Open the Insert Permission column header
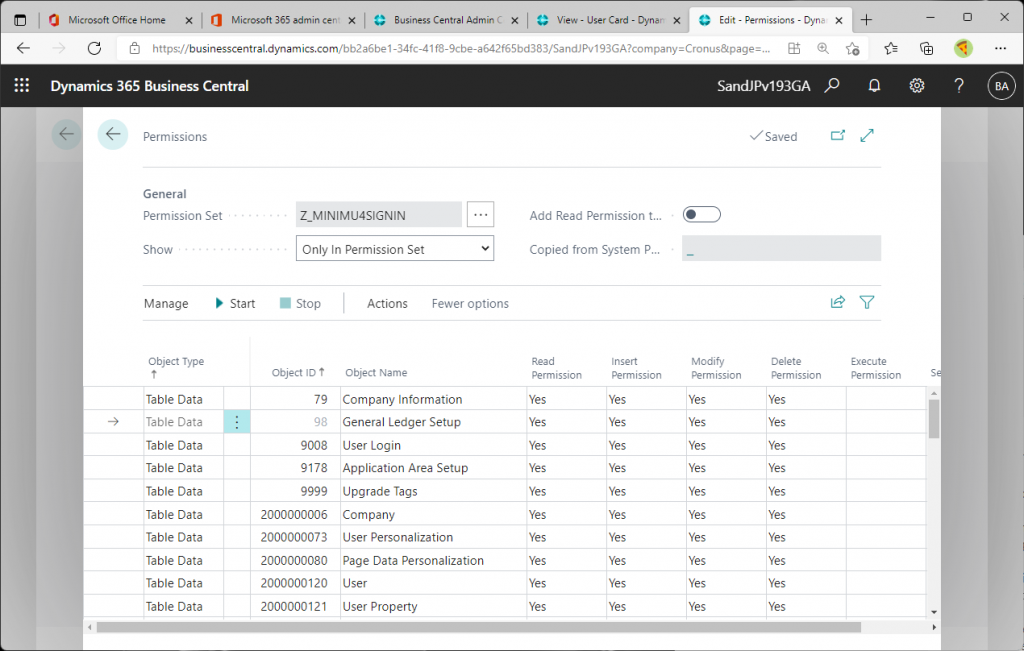The height and width of the screenshot is (651, 1024). click(636, 368)
